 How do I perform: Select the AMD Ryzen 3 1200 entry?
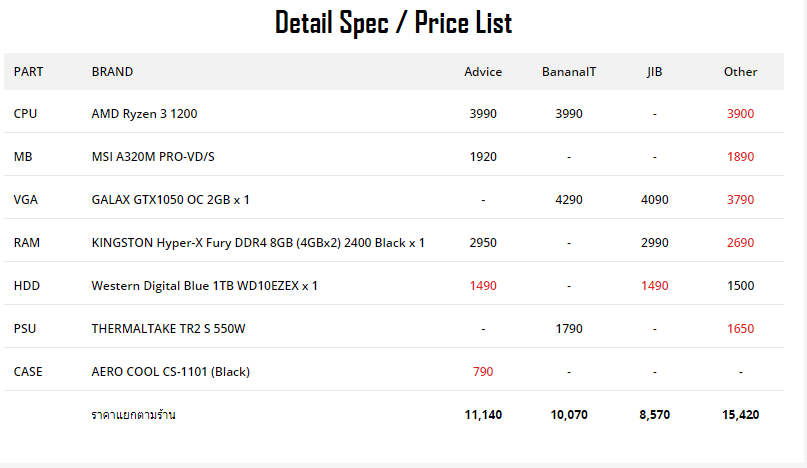pos(144,114)
